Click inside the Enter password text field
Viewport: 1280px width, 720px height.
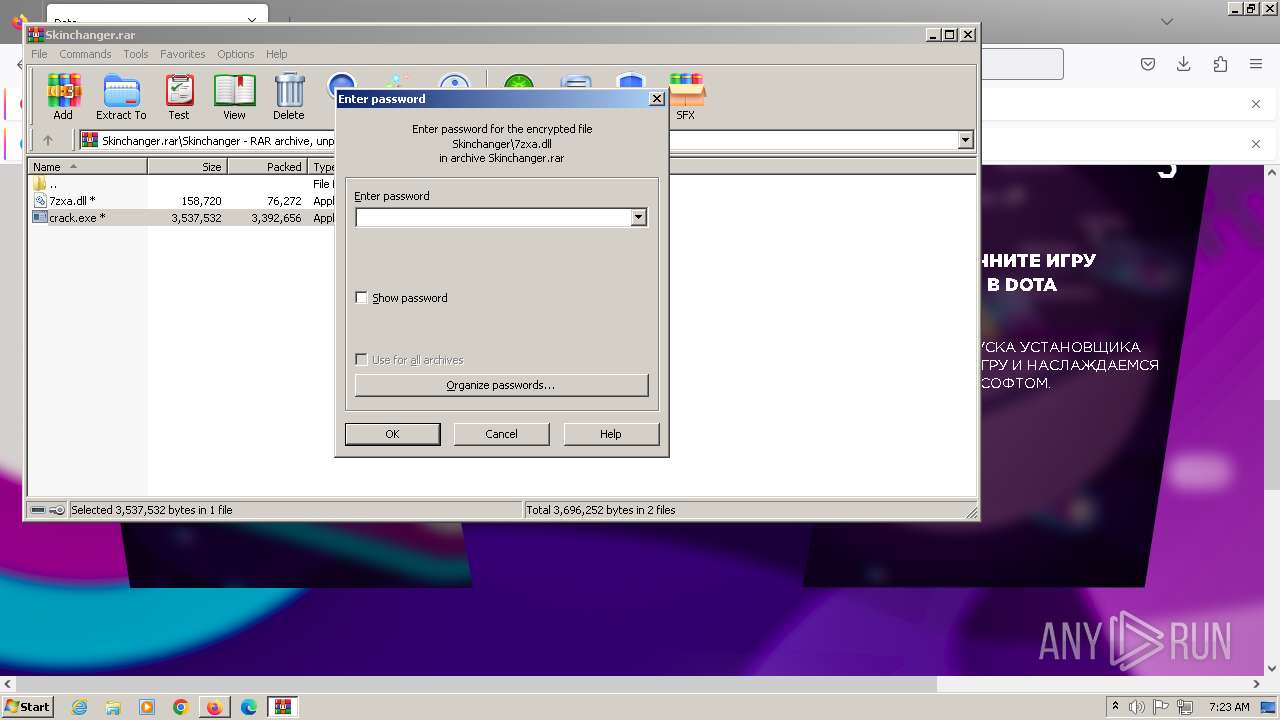click(493, 217)
